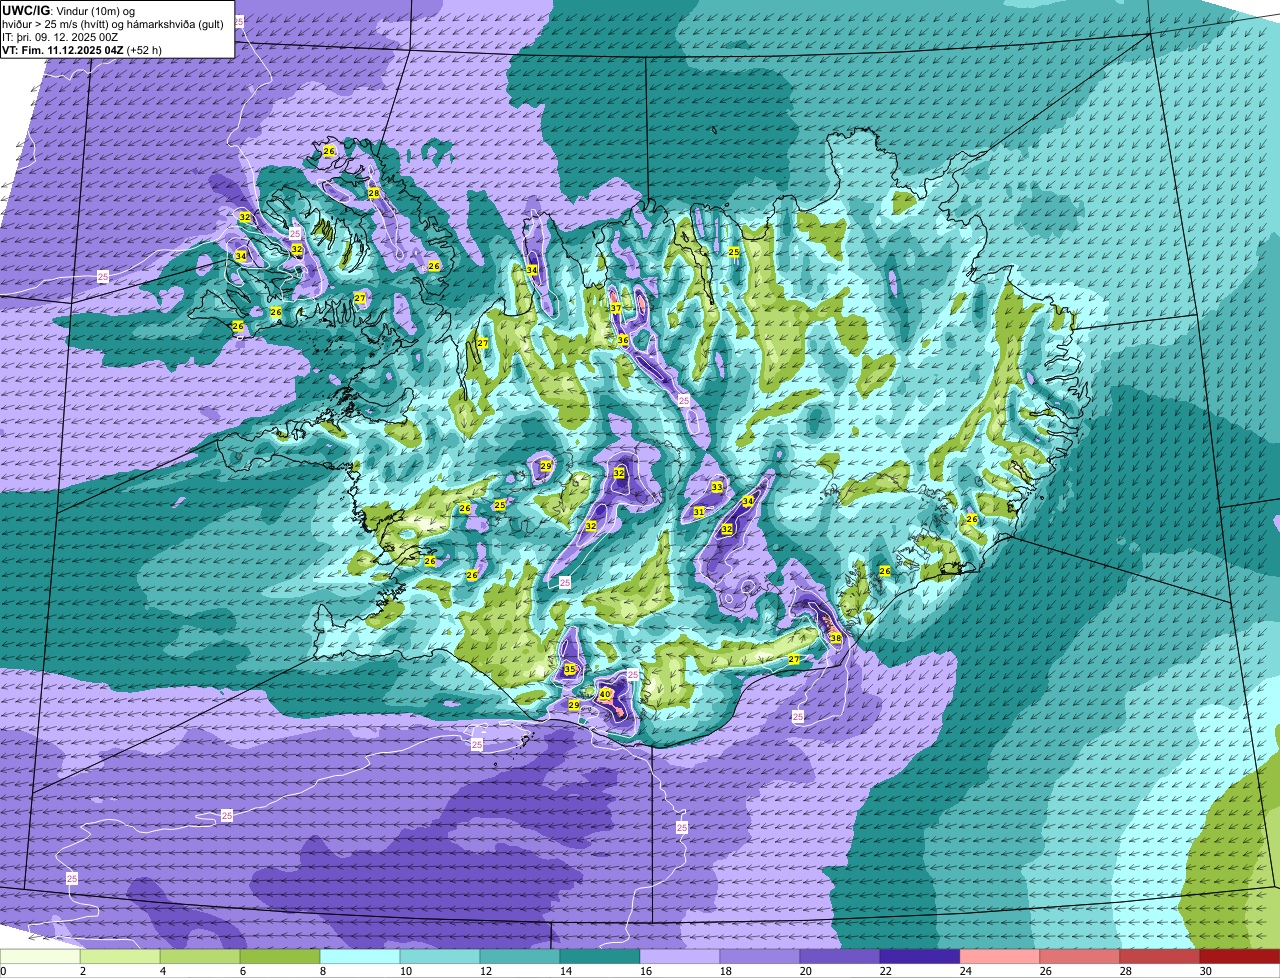Click the 22–24 m/s dark indigo swatch
This screenshot has height=978, width=1280.
pos(920,956)
